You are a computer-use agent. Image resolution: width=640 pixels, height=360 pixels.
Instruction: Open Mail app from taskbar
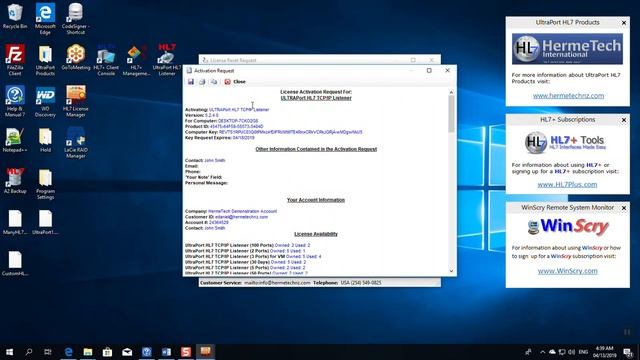coord(127,352)
